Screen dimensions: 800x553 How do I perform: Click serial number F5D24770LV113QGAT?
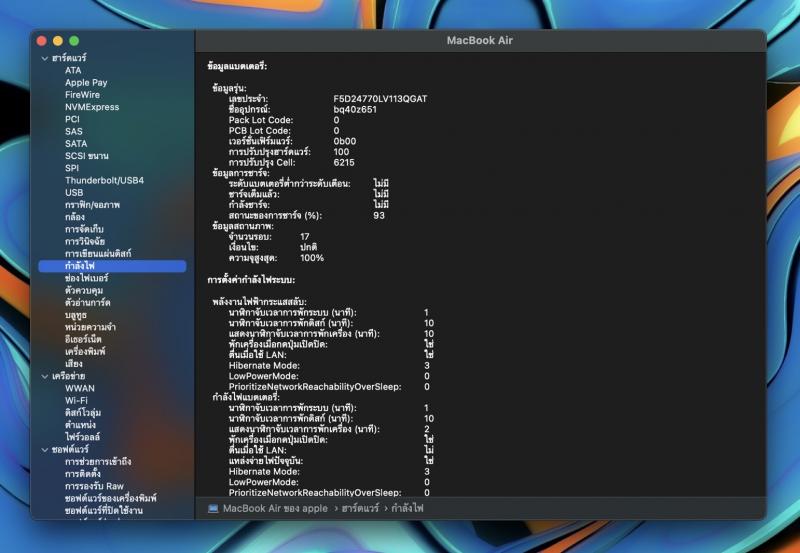(380, 99)
